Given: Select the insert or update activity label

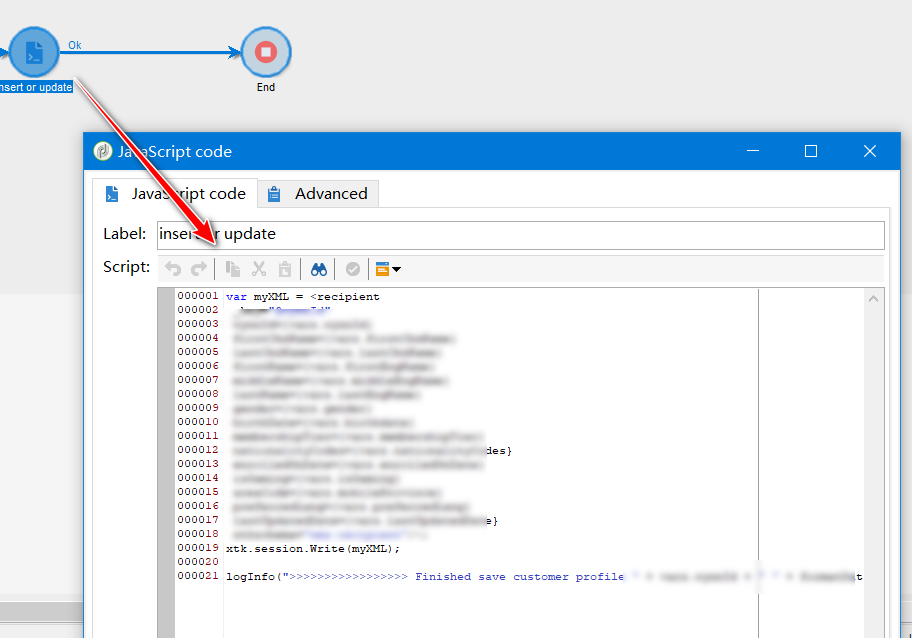Looking at the screenshot, I should pyautogui.click(x=36, y=86).
